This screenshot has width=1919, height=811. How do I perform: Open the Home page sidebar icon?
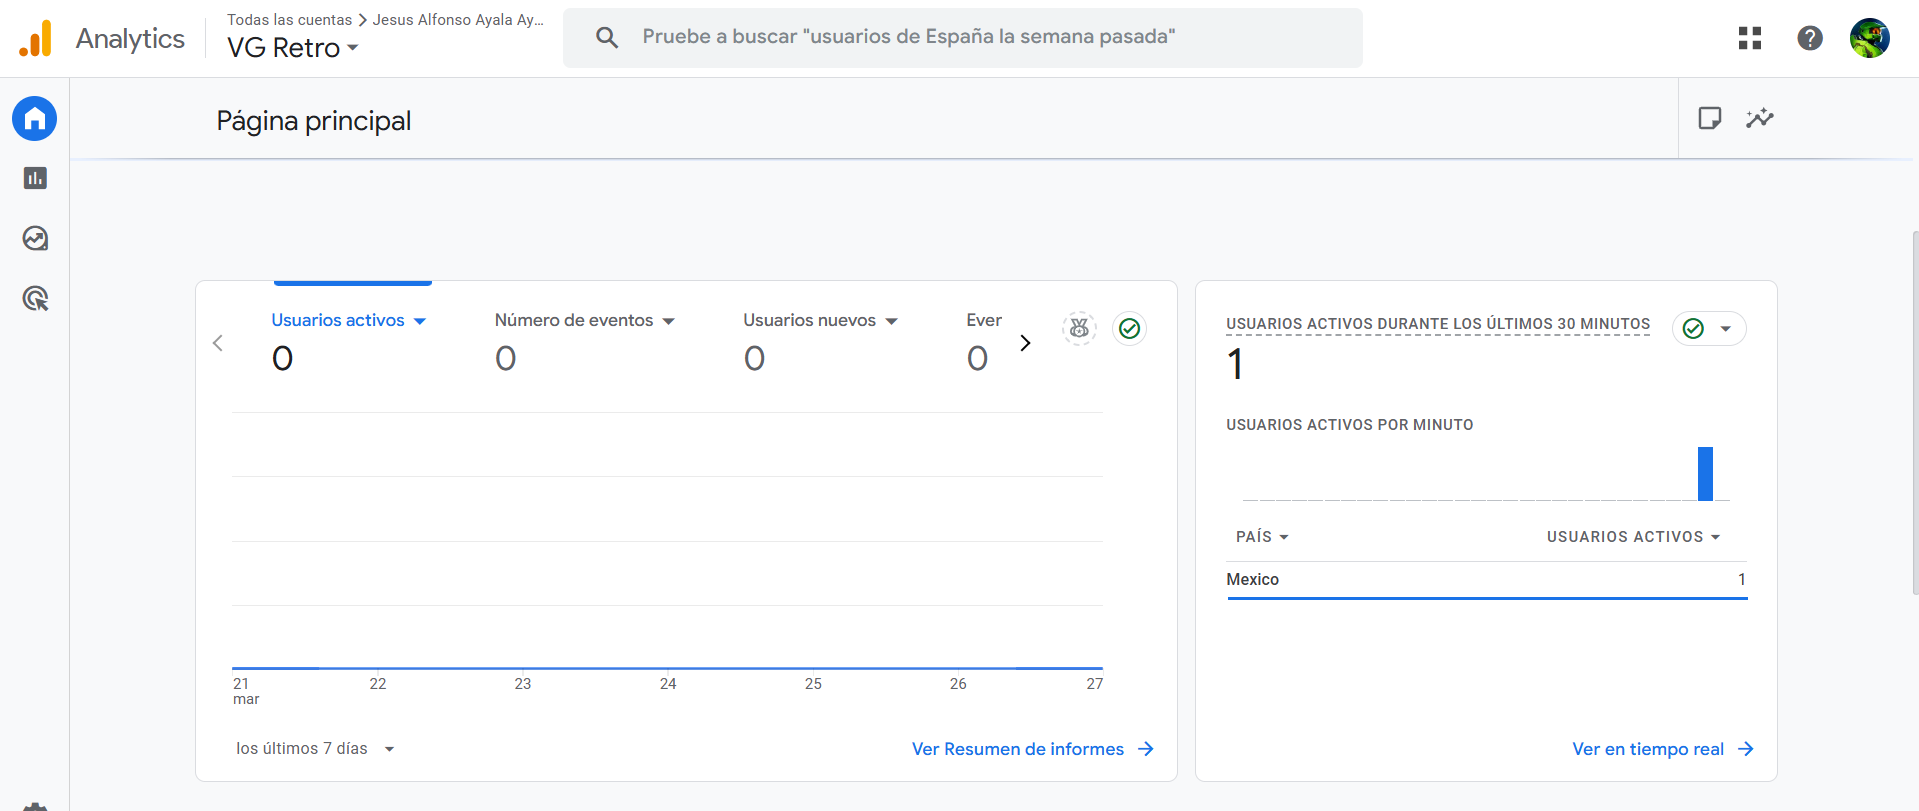click(35, 119)
